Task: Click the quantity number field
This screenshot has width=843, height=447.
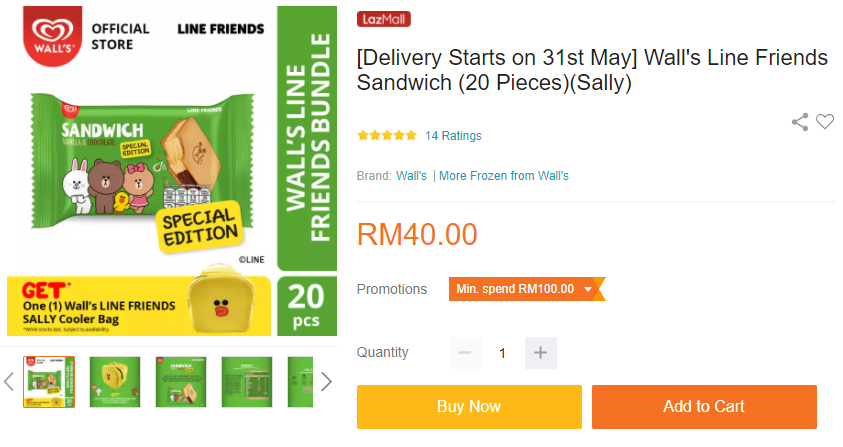Action: (x=502, y=353)
